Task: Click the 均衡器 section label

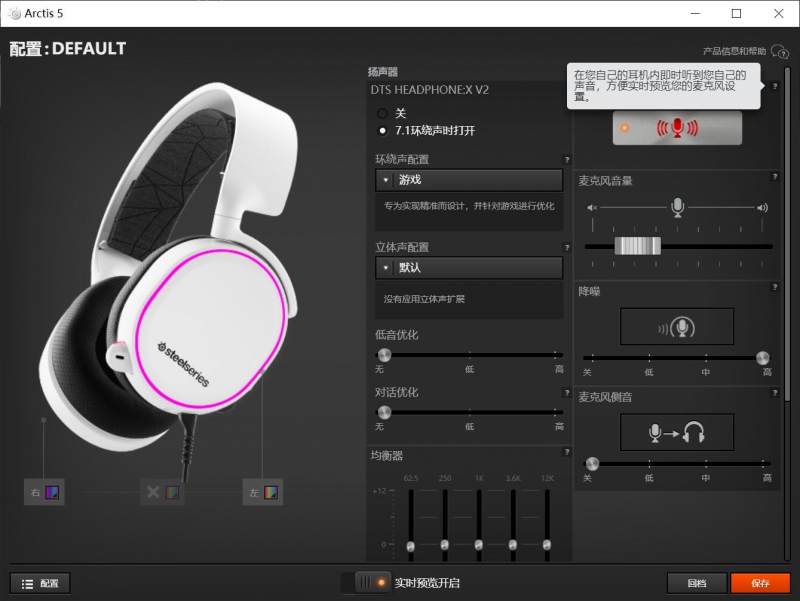Action: pyautogui.click(x=387, y=456)
